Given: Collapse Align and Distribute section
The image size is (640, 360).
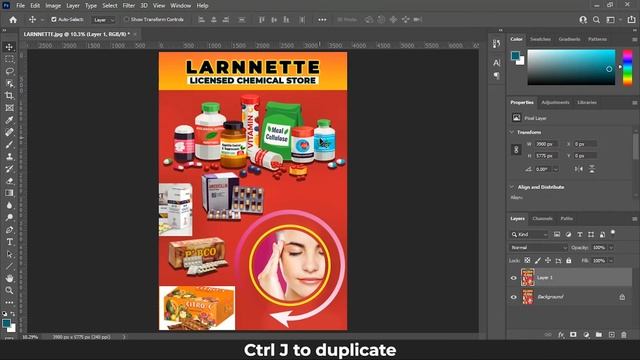Looking at the screenshot, I should point(512,187).
